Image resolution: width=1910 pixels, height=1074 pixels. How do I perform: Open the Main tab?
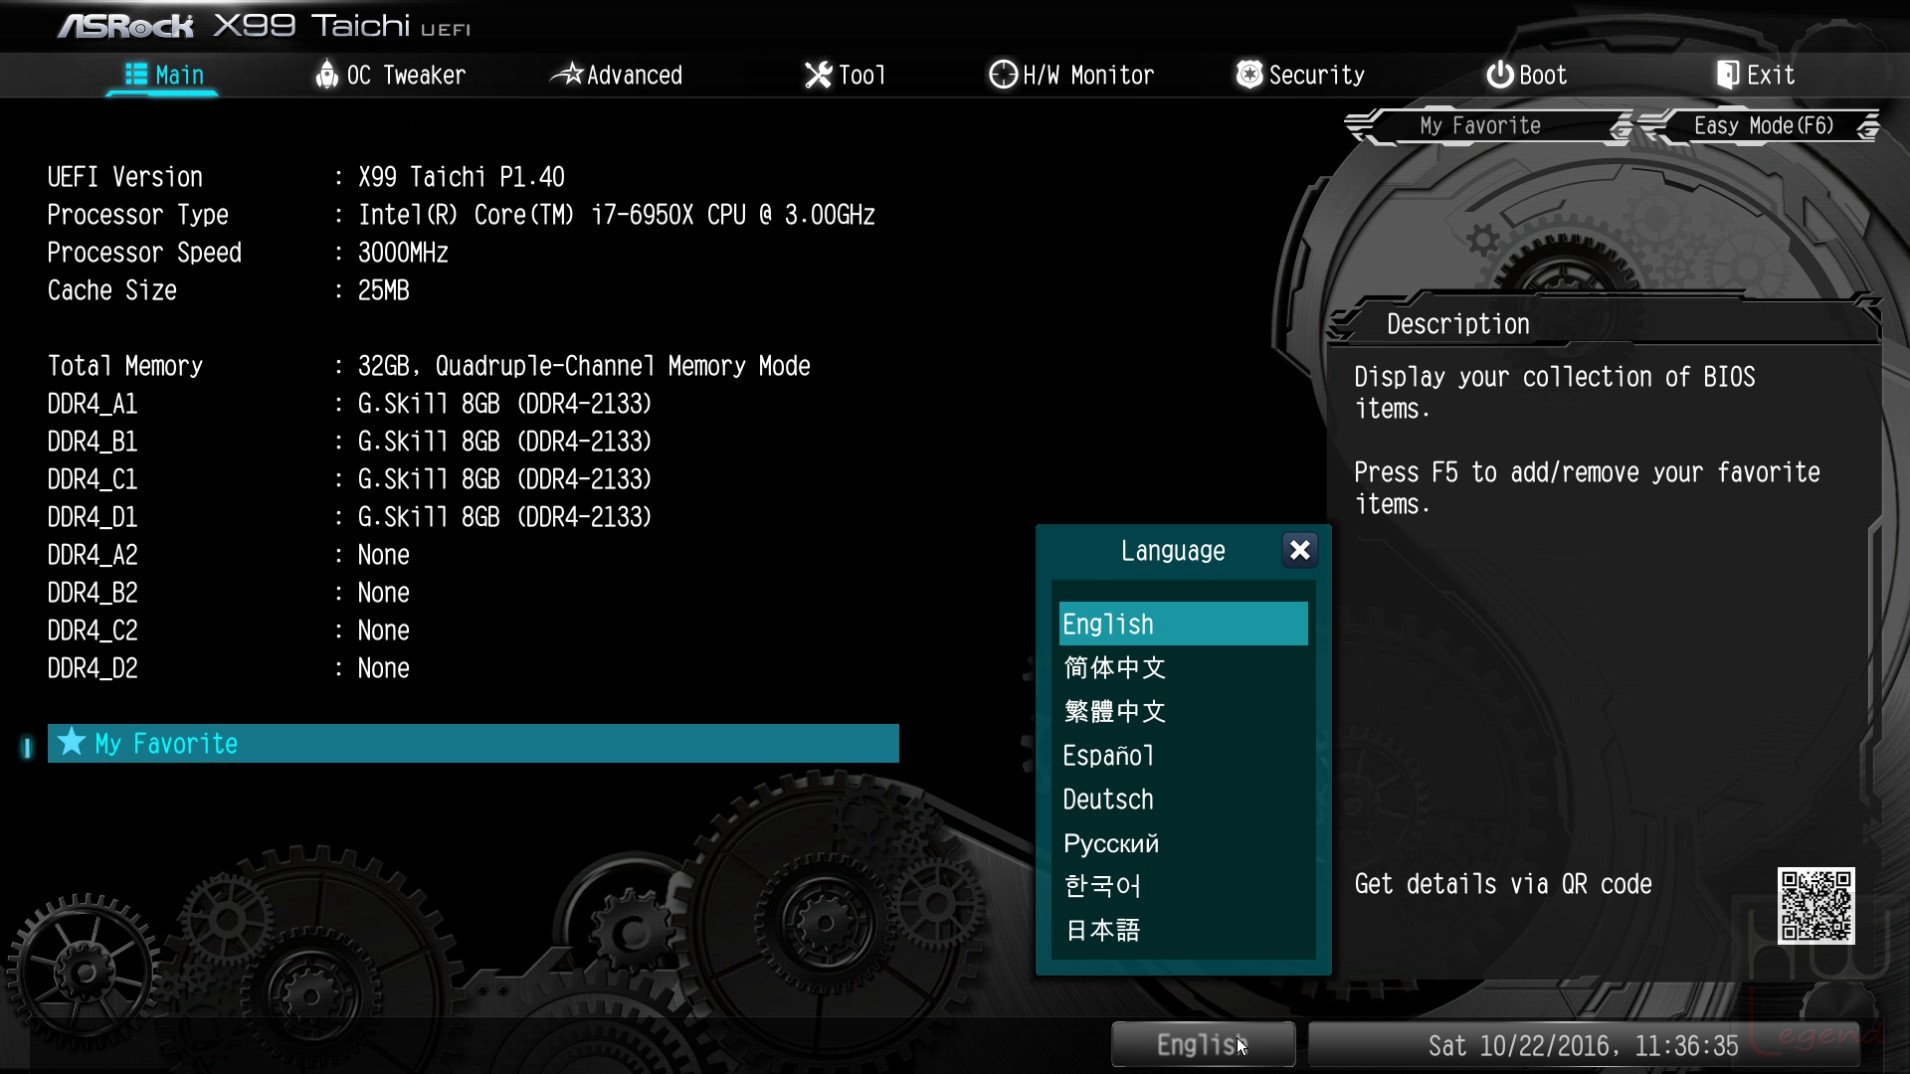pos(164,75)
